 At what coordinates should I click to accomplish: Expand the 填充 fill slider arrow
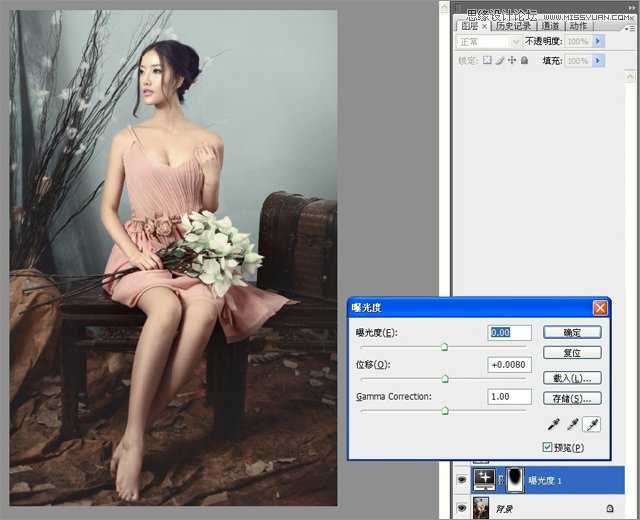(598, 61)
